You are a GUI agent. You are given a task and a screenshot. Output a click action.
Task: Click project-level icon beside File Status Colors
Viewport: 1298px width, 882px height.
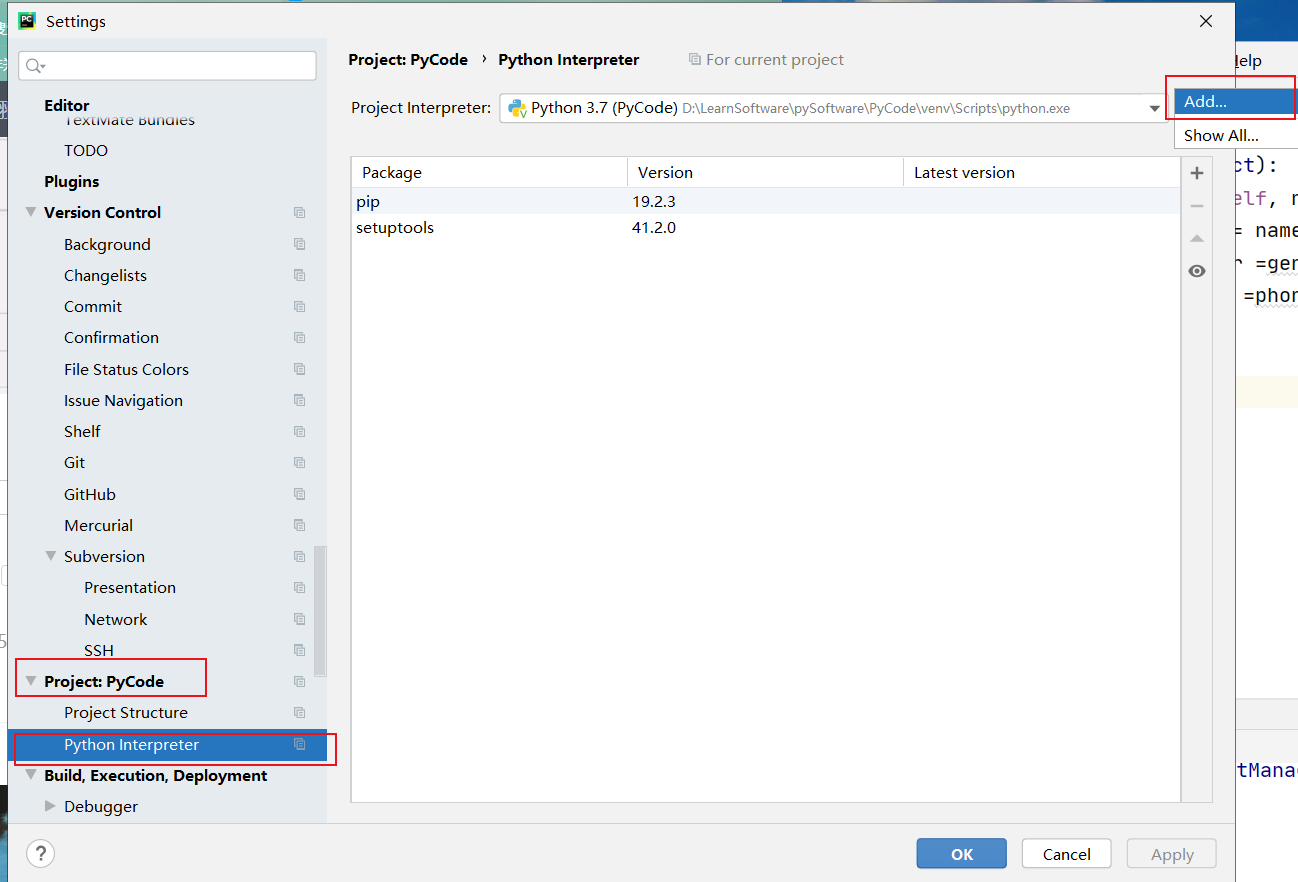pyautogui.click(x=299, y=369)
